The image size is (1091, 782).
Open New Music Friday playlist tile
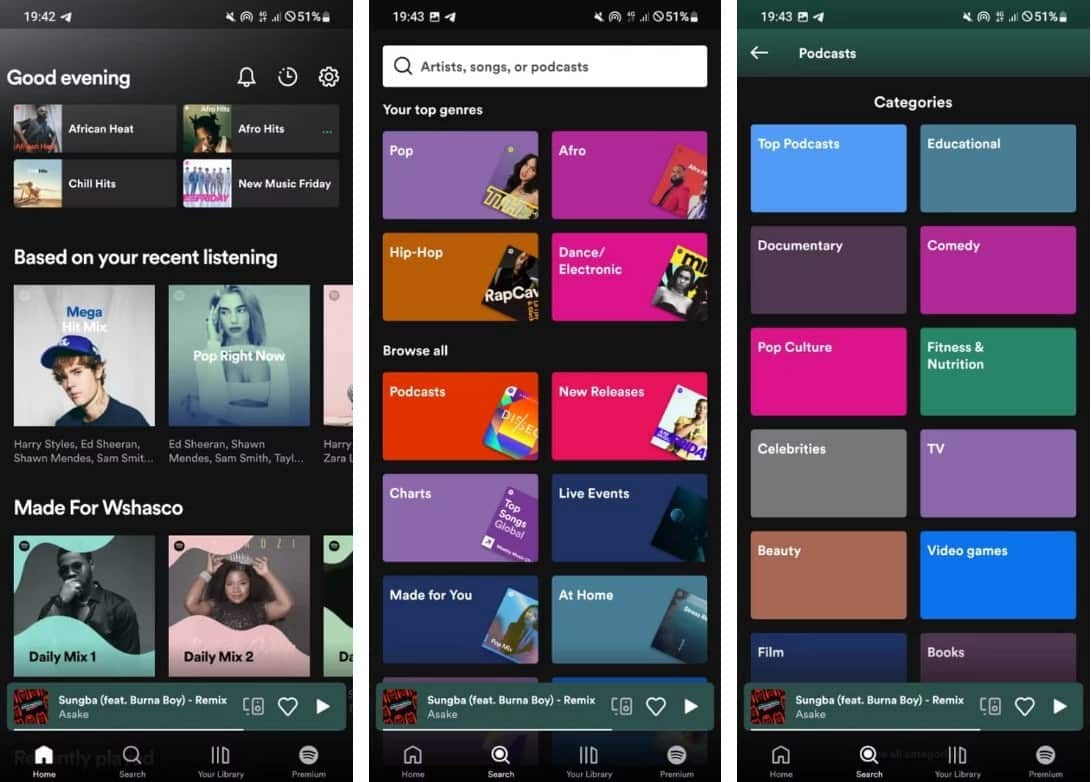coord(261,183)
